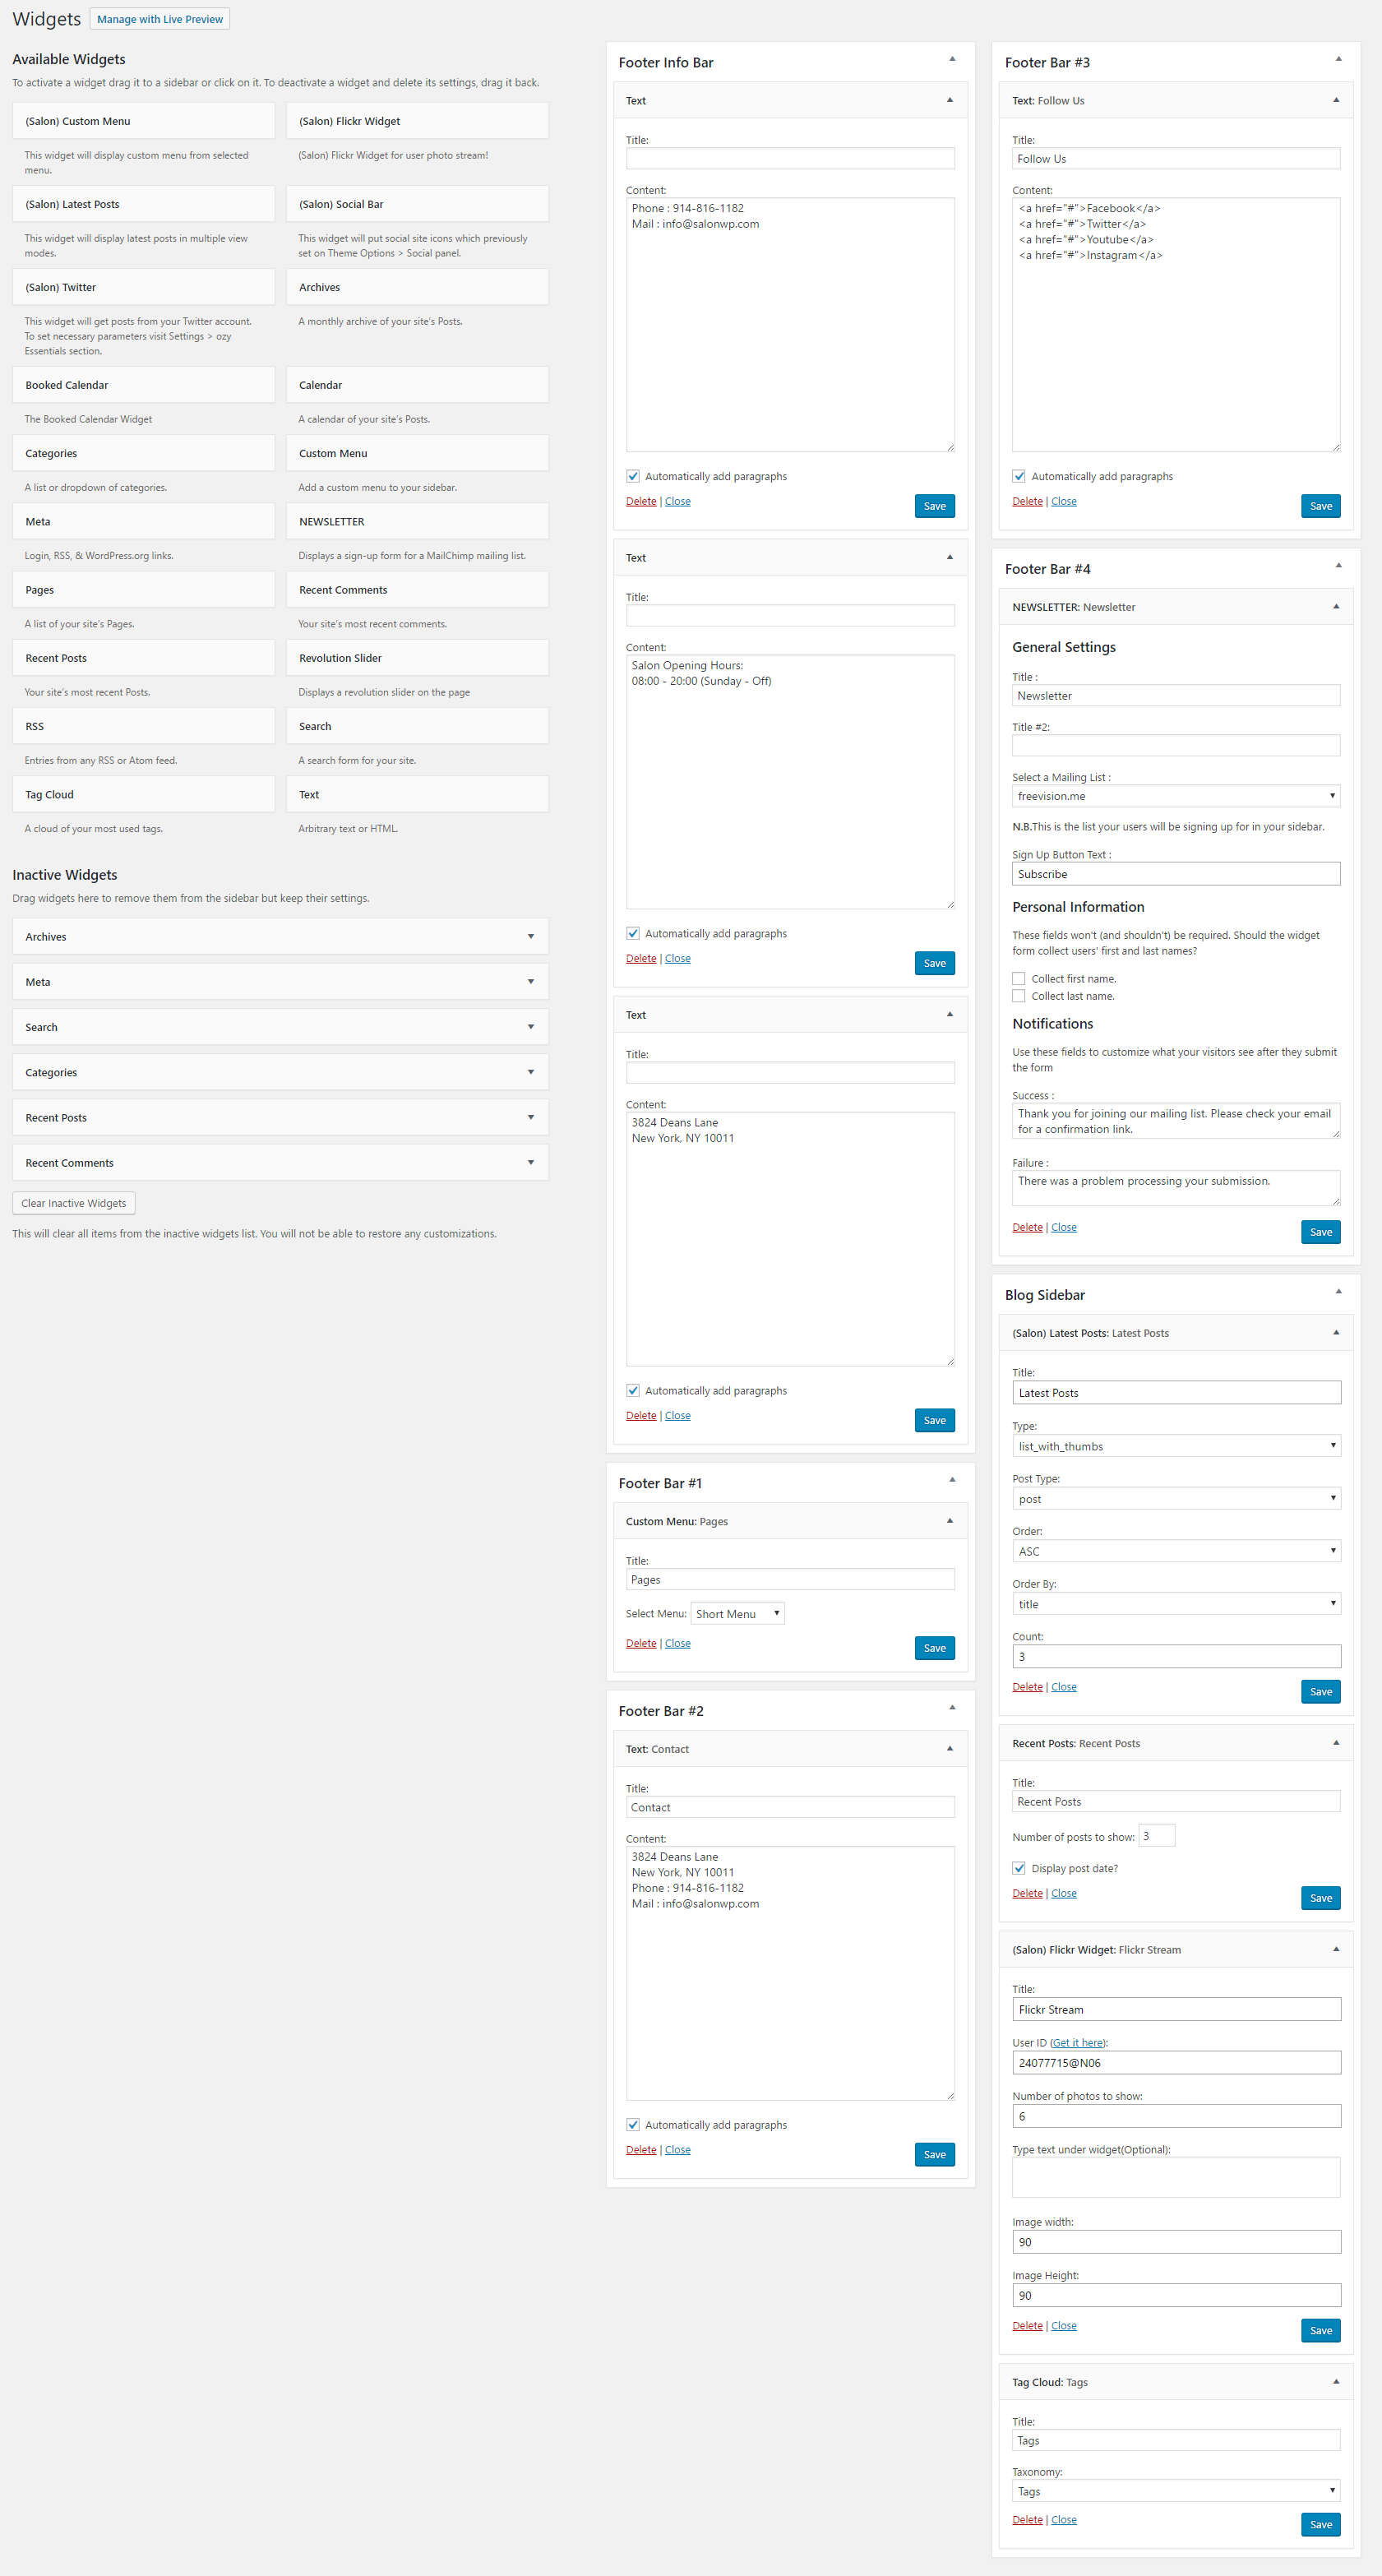Delete the Flickr Stream widget
The height and width of the screenshot is (2576, 1382).
(x=1026, y=2326)
